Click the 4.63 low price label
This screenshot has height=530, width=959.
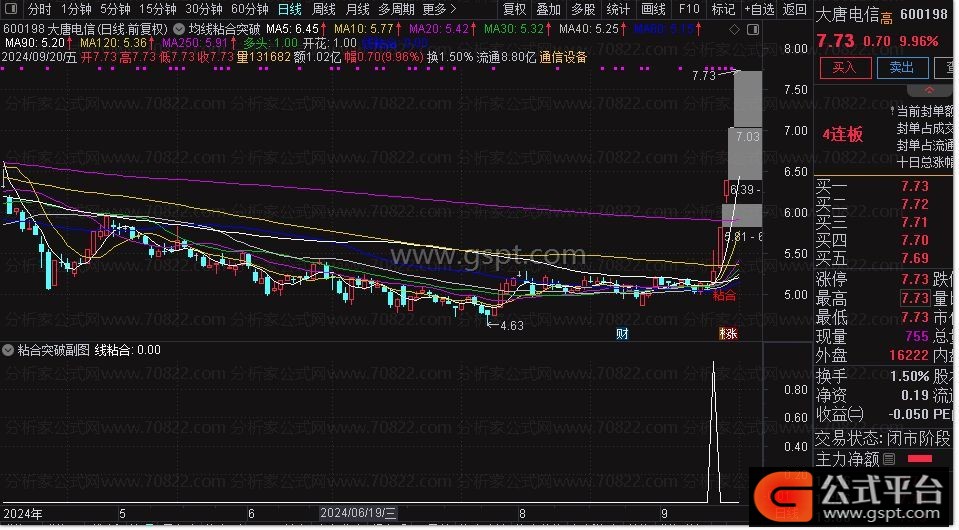[x=512, y=326]
